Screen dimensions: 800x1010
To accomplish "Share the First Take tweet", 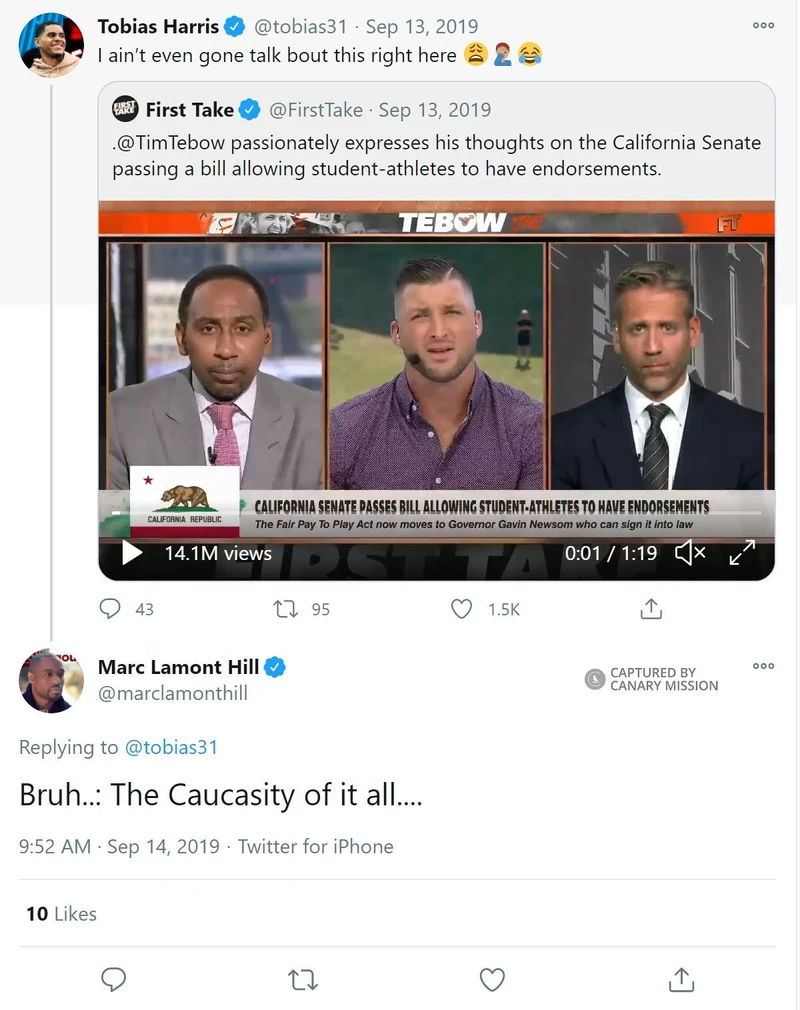I will 650,608.
